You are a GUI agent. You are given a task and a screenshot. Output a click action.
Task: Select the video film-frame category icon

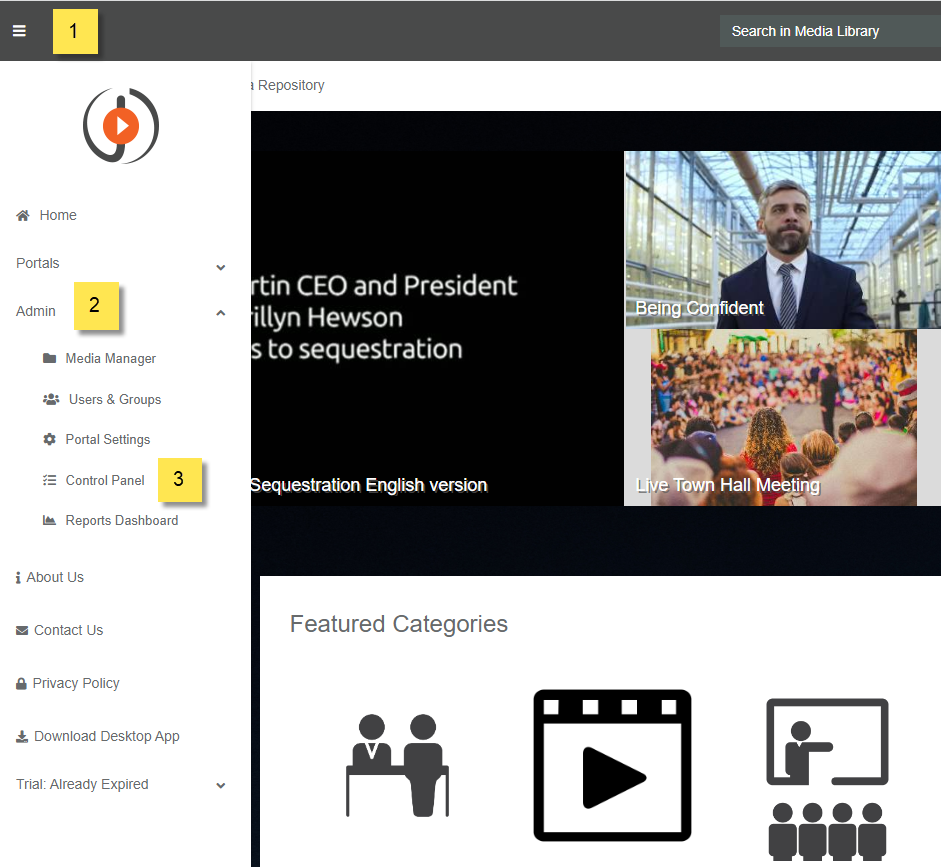(612, 765)
